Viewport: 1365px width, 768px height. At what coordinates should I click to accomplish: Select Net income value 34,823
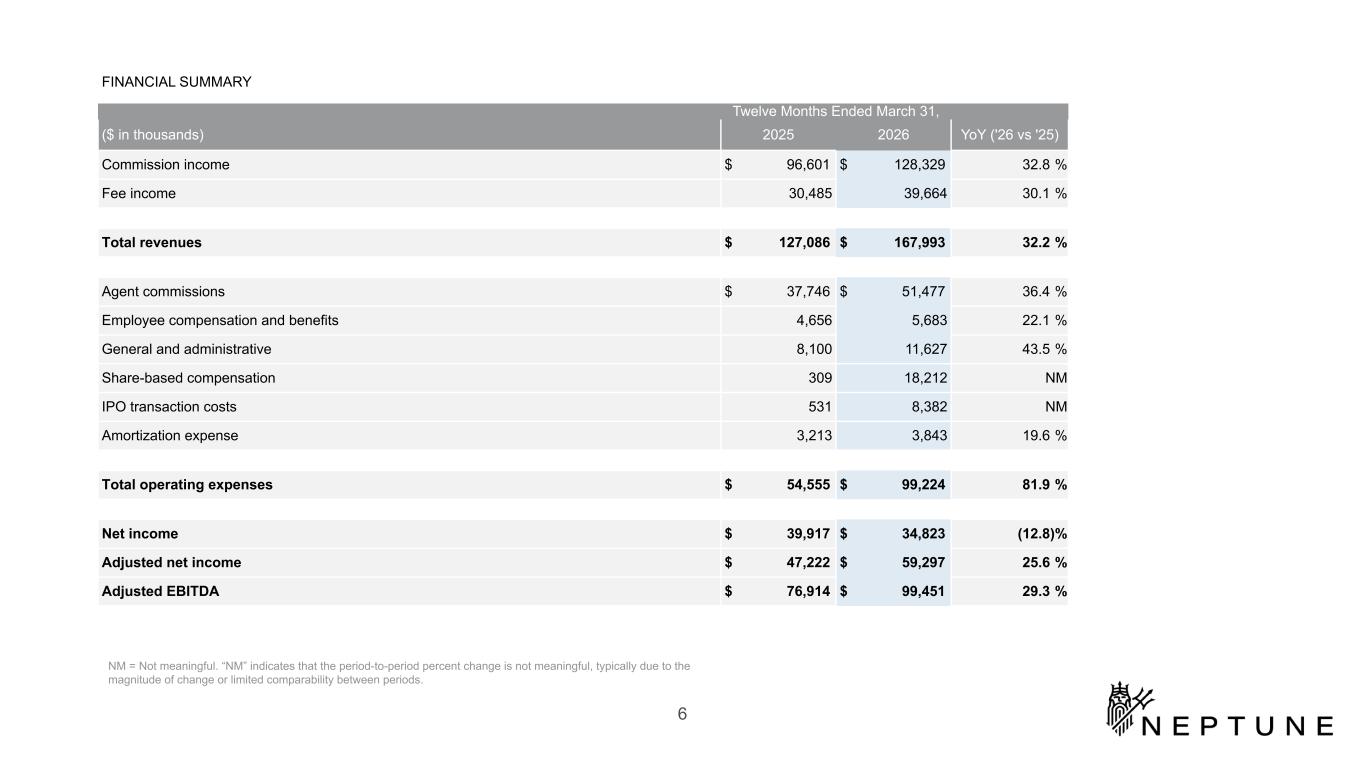point(921,534)
